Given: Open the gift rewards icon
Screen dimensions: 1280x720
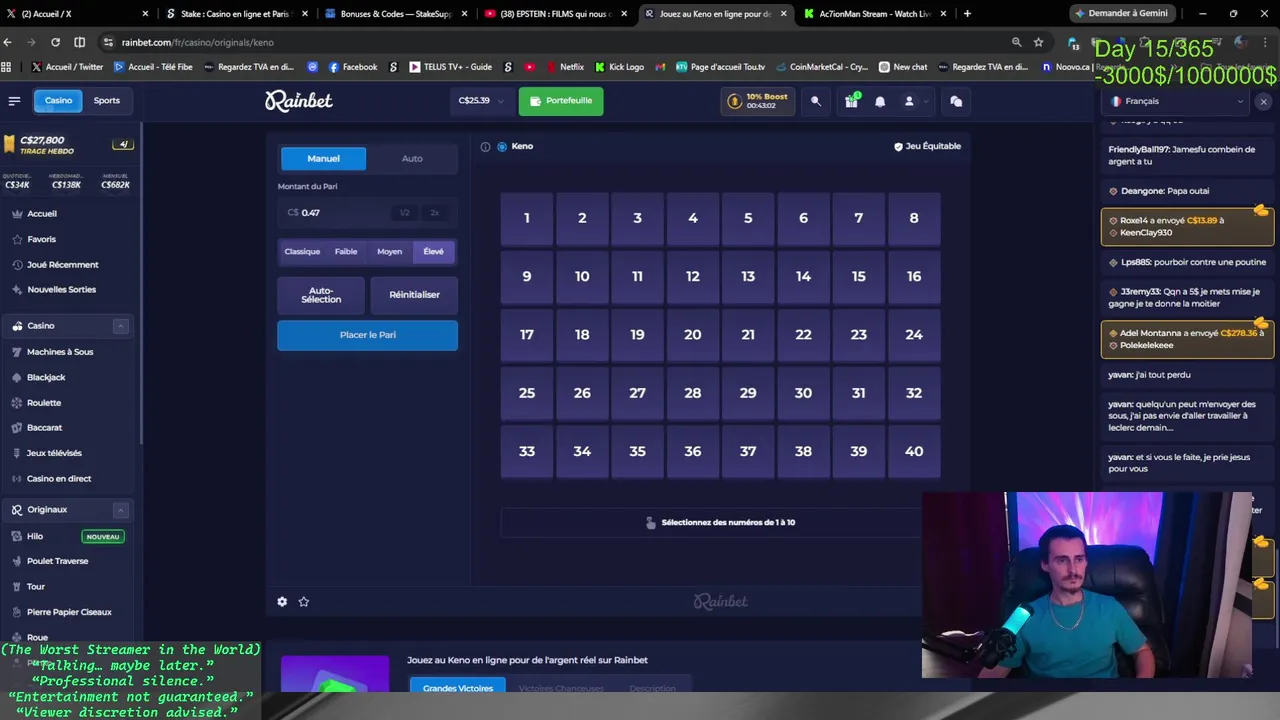Looking at the screenshot, I should pos(851,101).
